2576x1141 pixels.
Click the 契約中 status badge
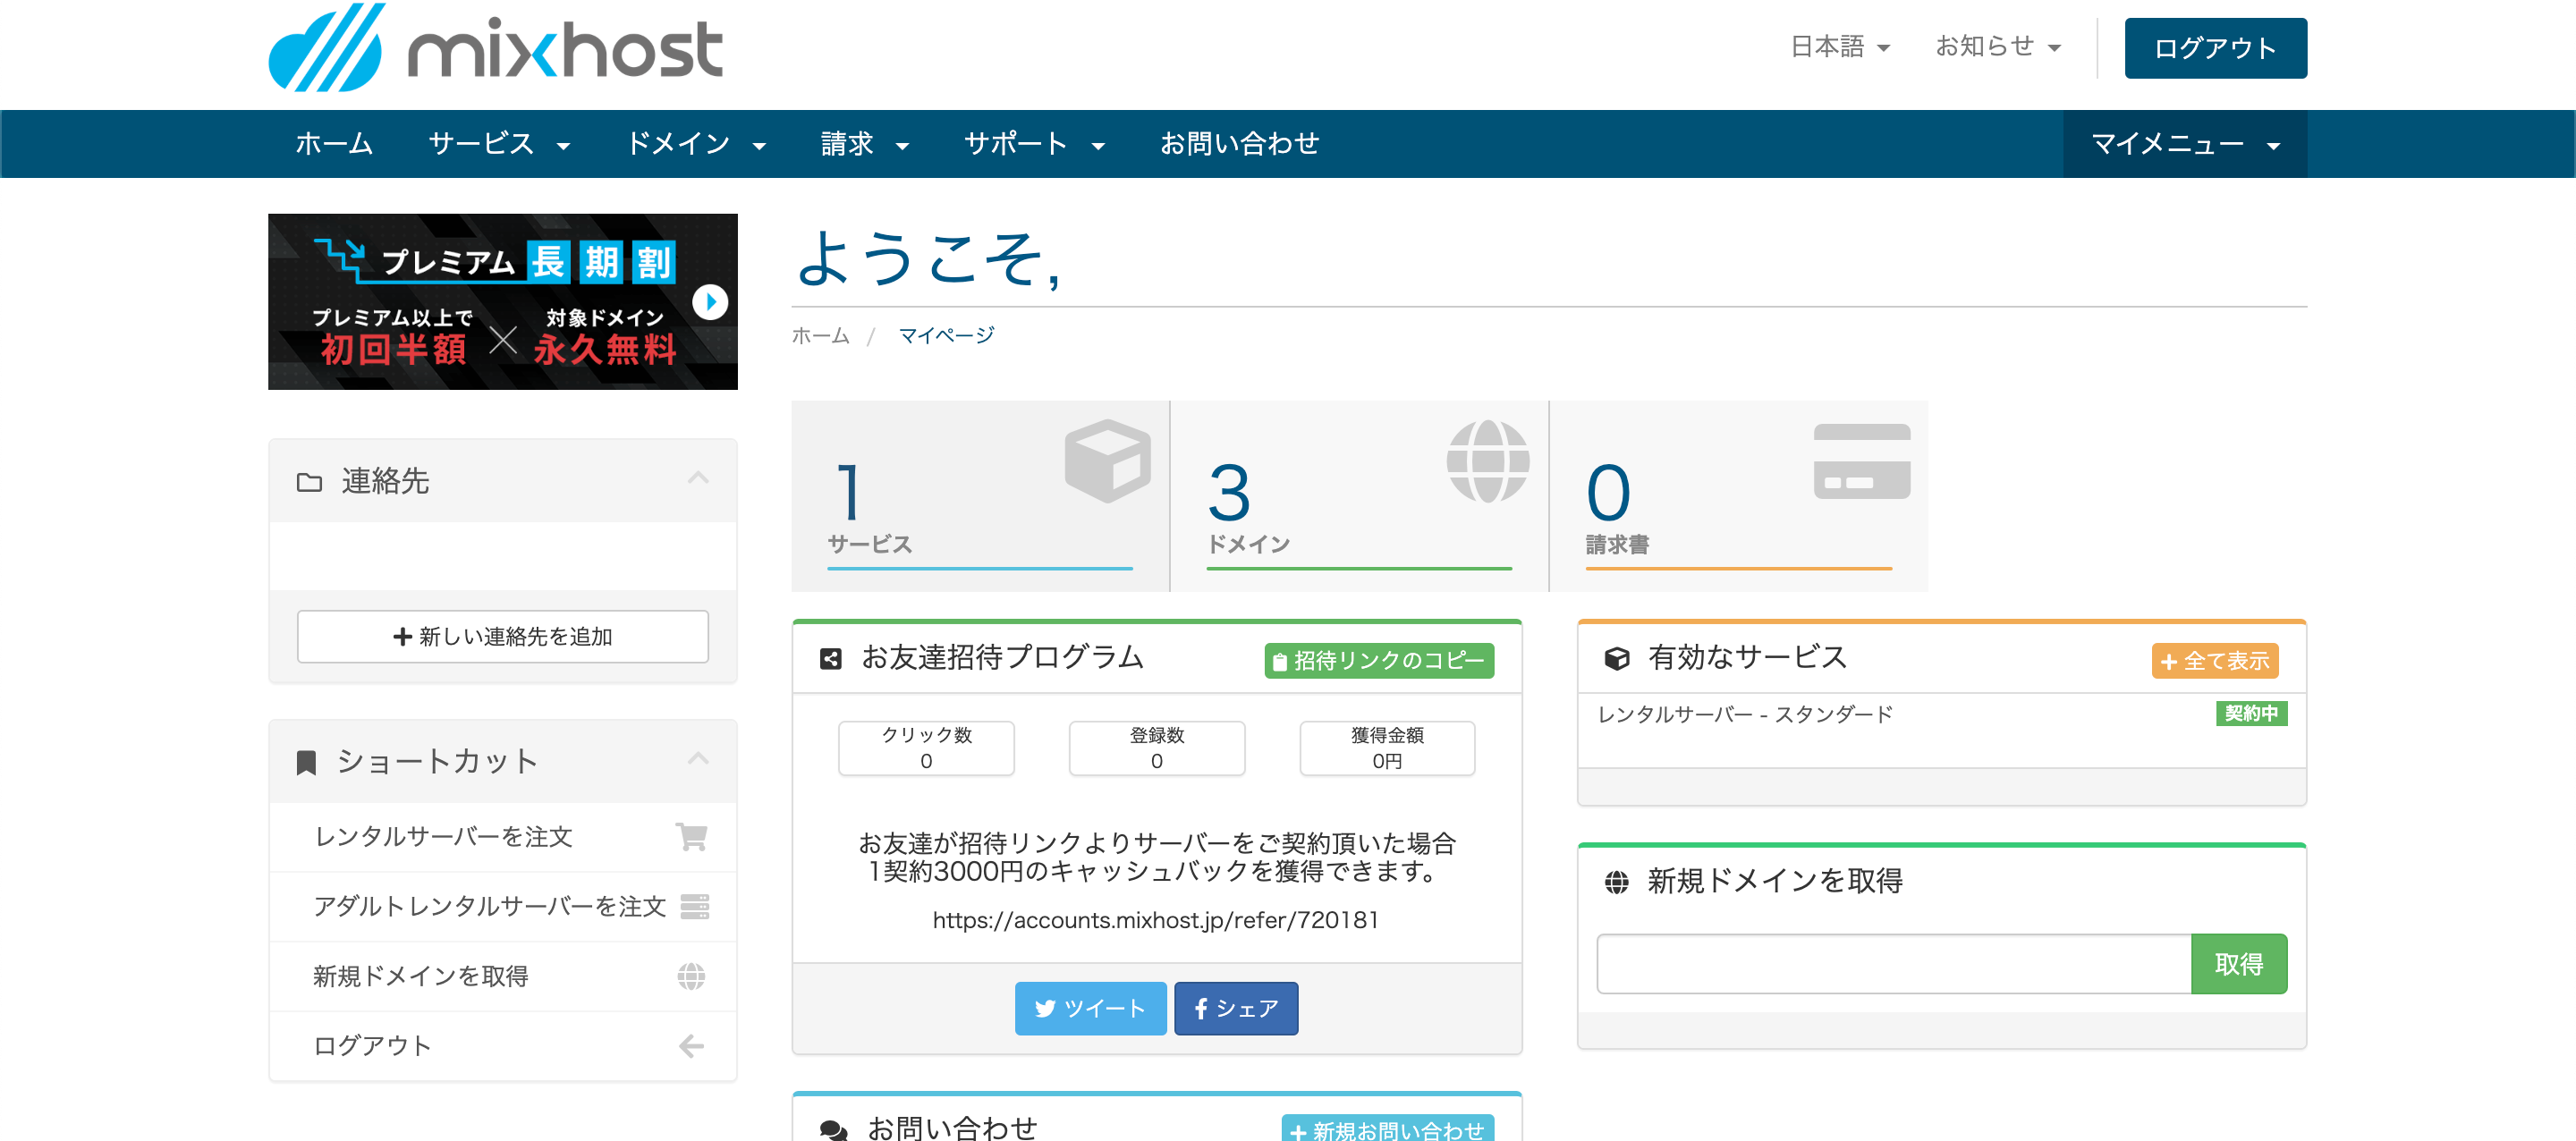pyautogui.click(x=2251, y=713)
